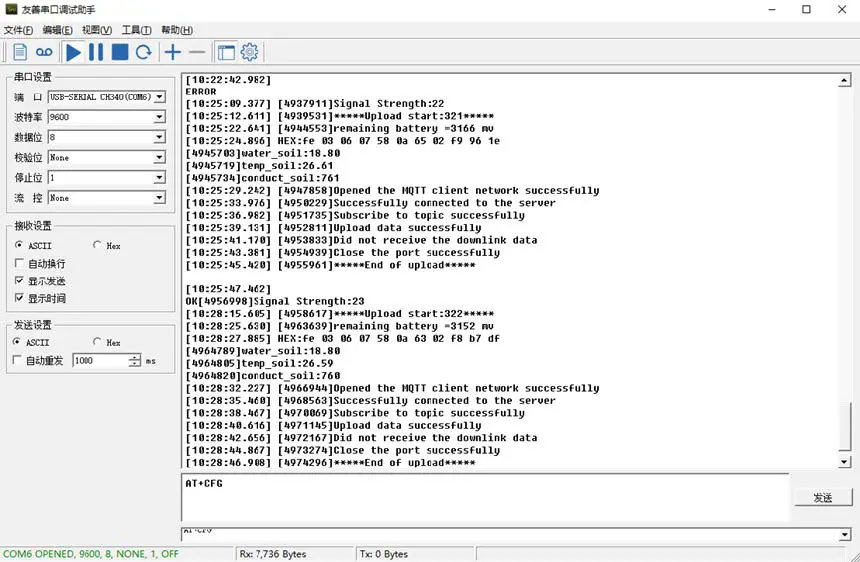The height and width of the screenshot is (562, 860).
Task: Open the 帮助(H) menu
Action: (x=177, y=30)
